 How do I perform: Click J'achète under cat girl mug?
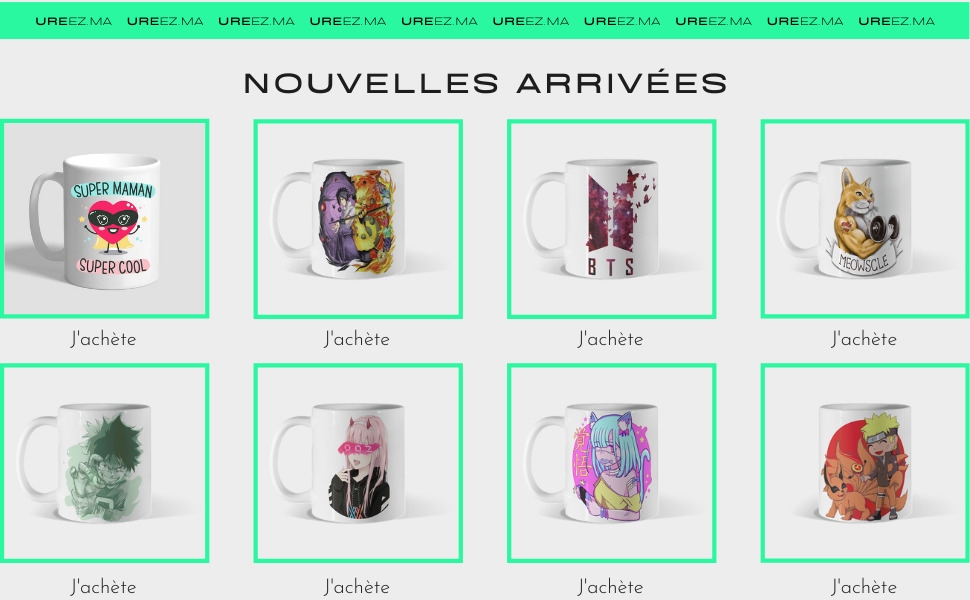(611, 586)
